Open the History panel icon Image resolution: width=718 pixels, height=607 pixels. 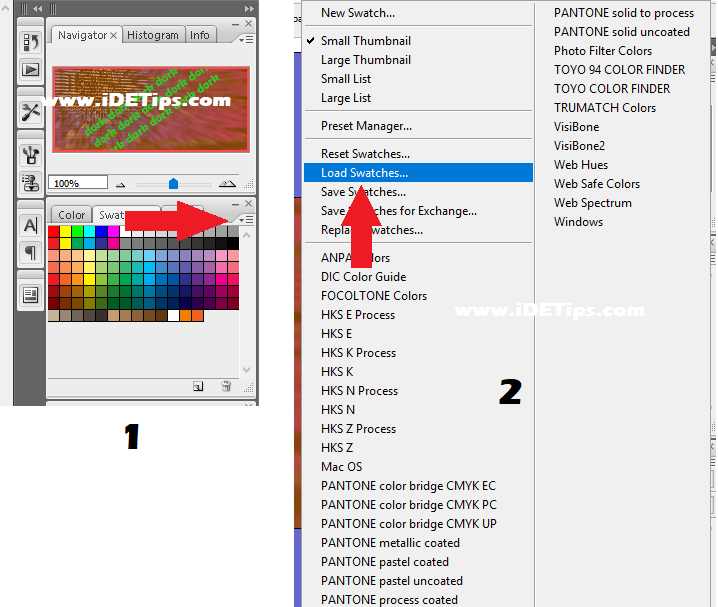[x=31, y=42]
